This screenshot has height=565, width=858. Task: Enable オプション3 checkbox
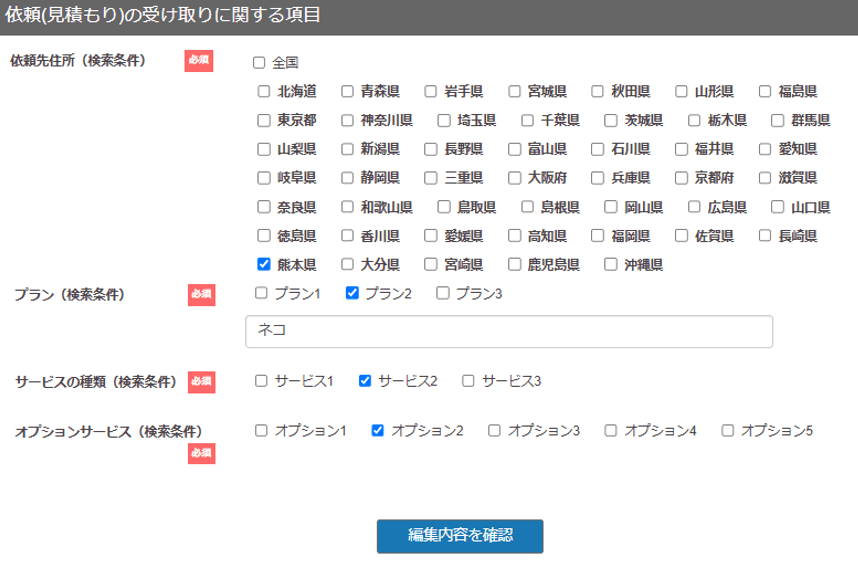coord(494,431)
